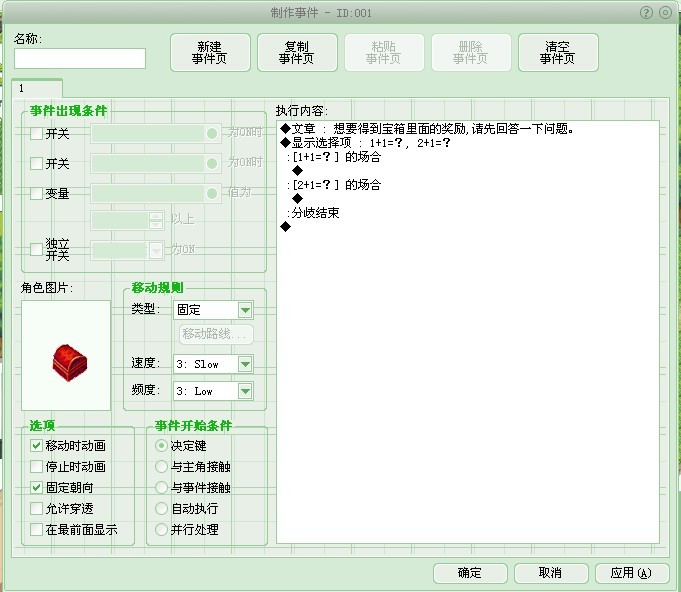Click 清空事件页 button

point(558,53)
